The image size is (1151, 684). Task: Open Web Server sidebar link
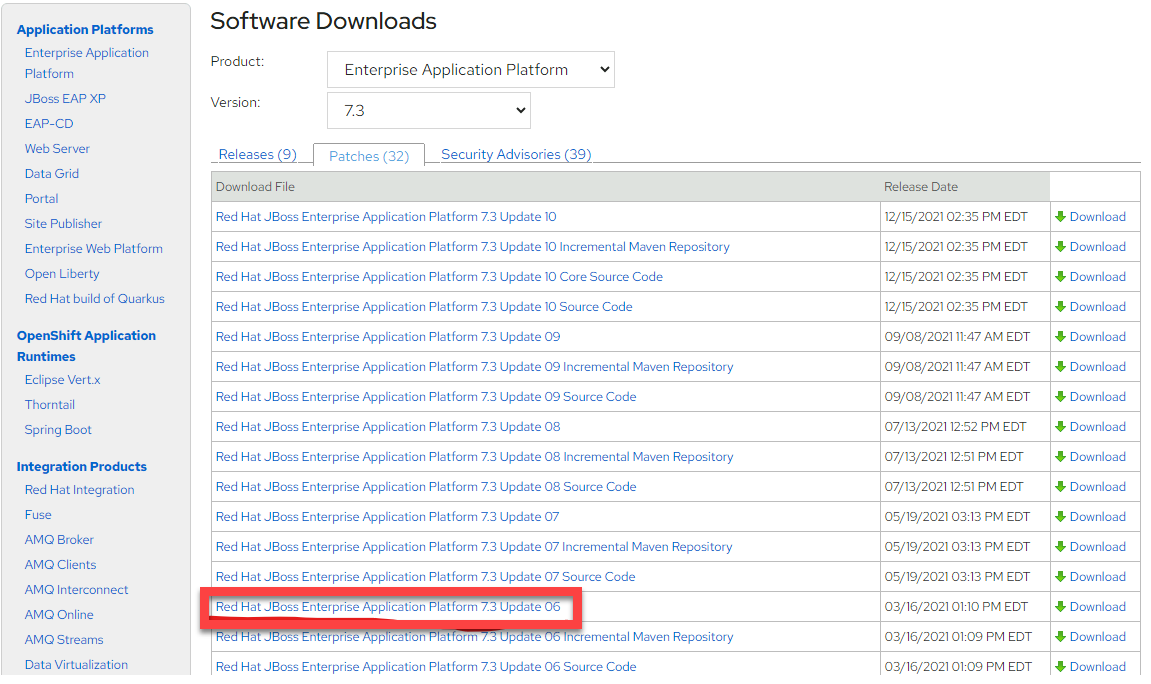(57, 148)
